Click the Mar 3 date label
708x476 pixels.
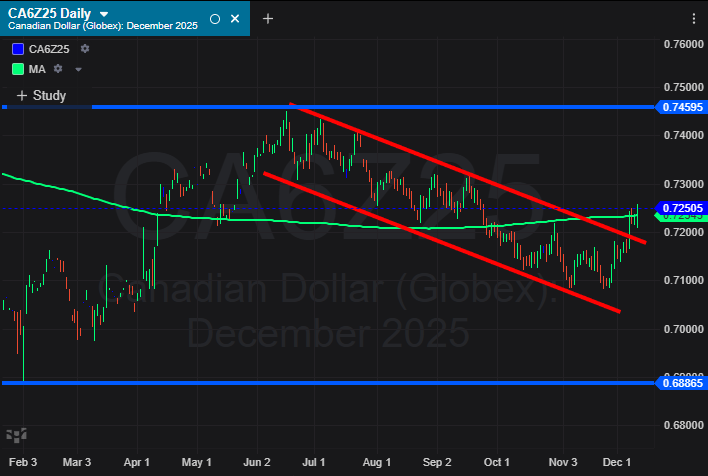click(77, 462)
